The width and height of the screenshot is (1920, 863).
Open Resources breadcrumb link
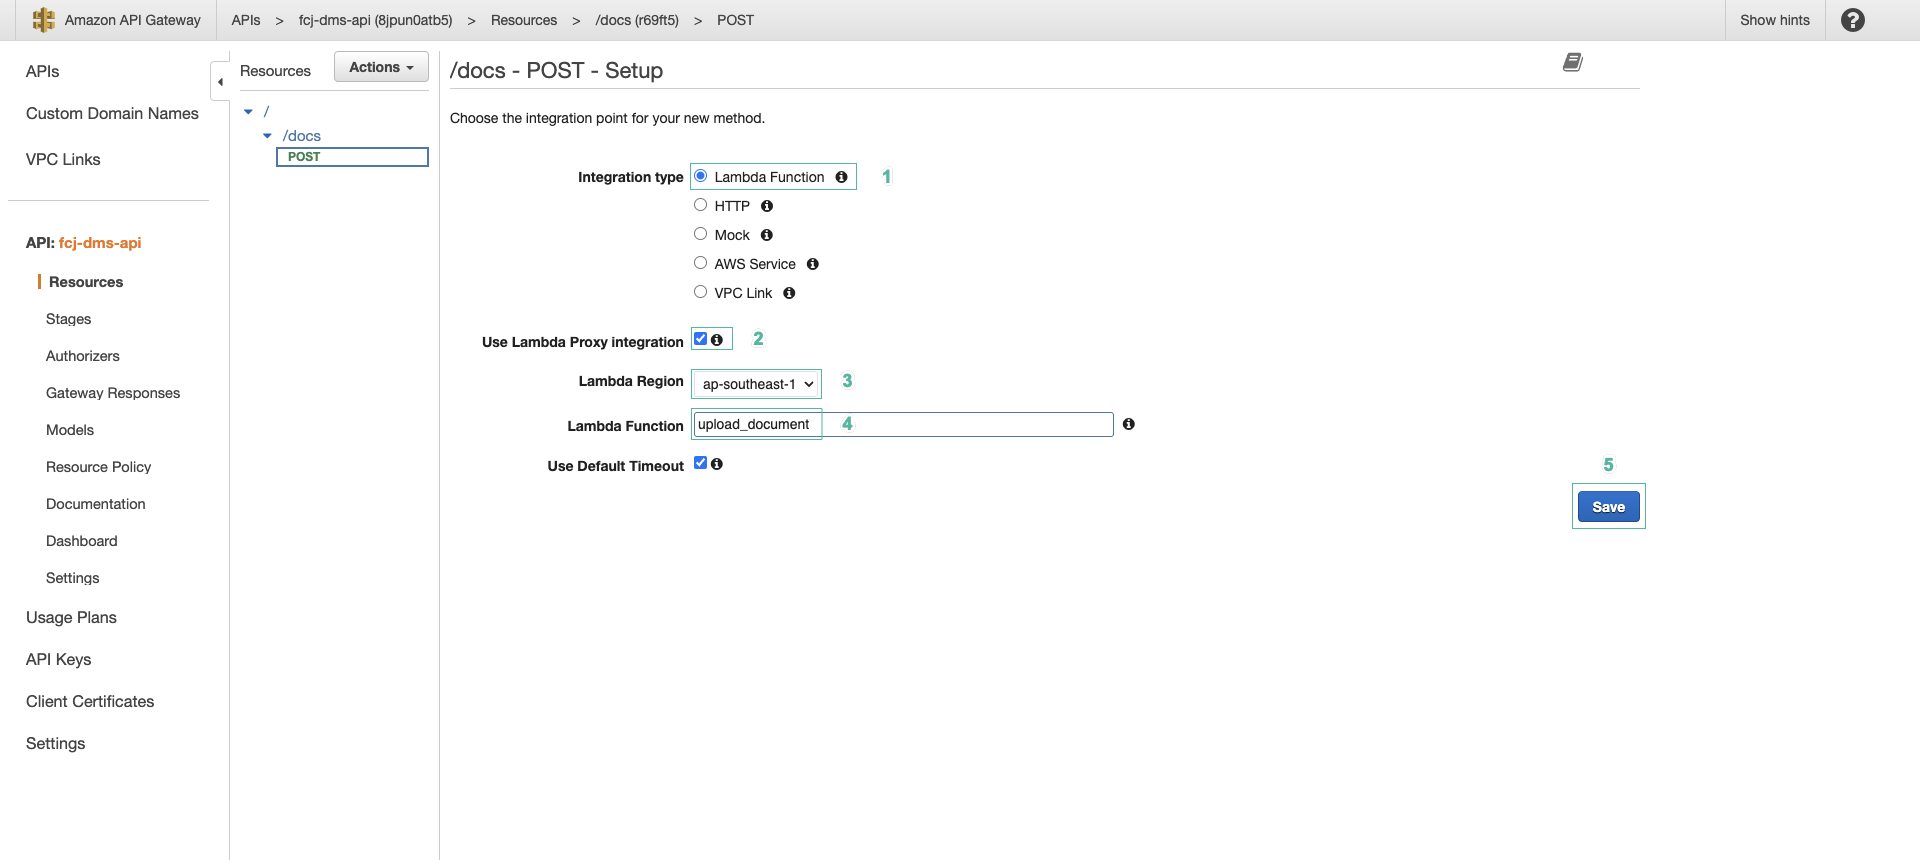524,20
